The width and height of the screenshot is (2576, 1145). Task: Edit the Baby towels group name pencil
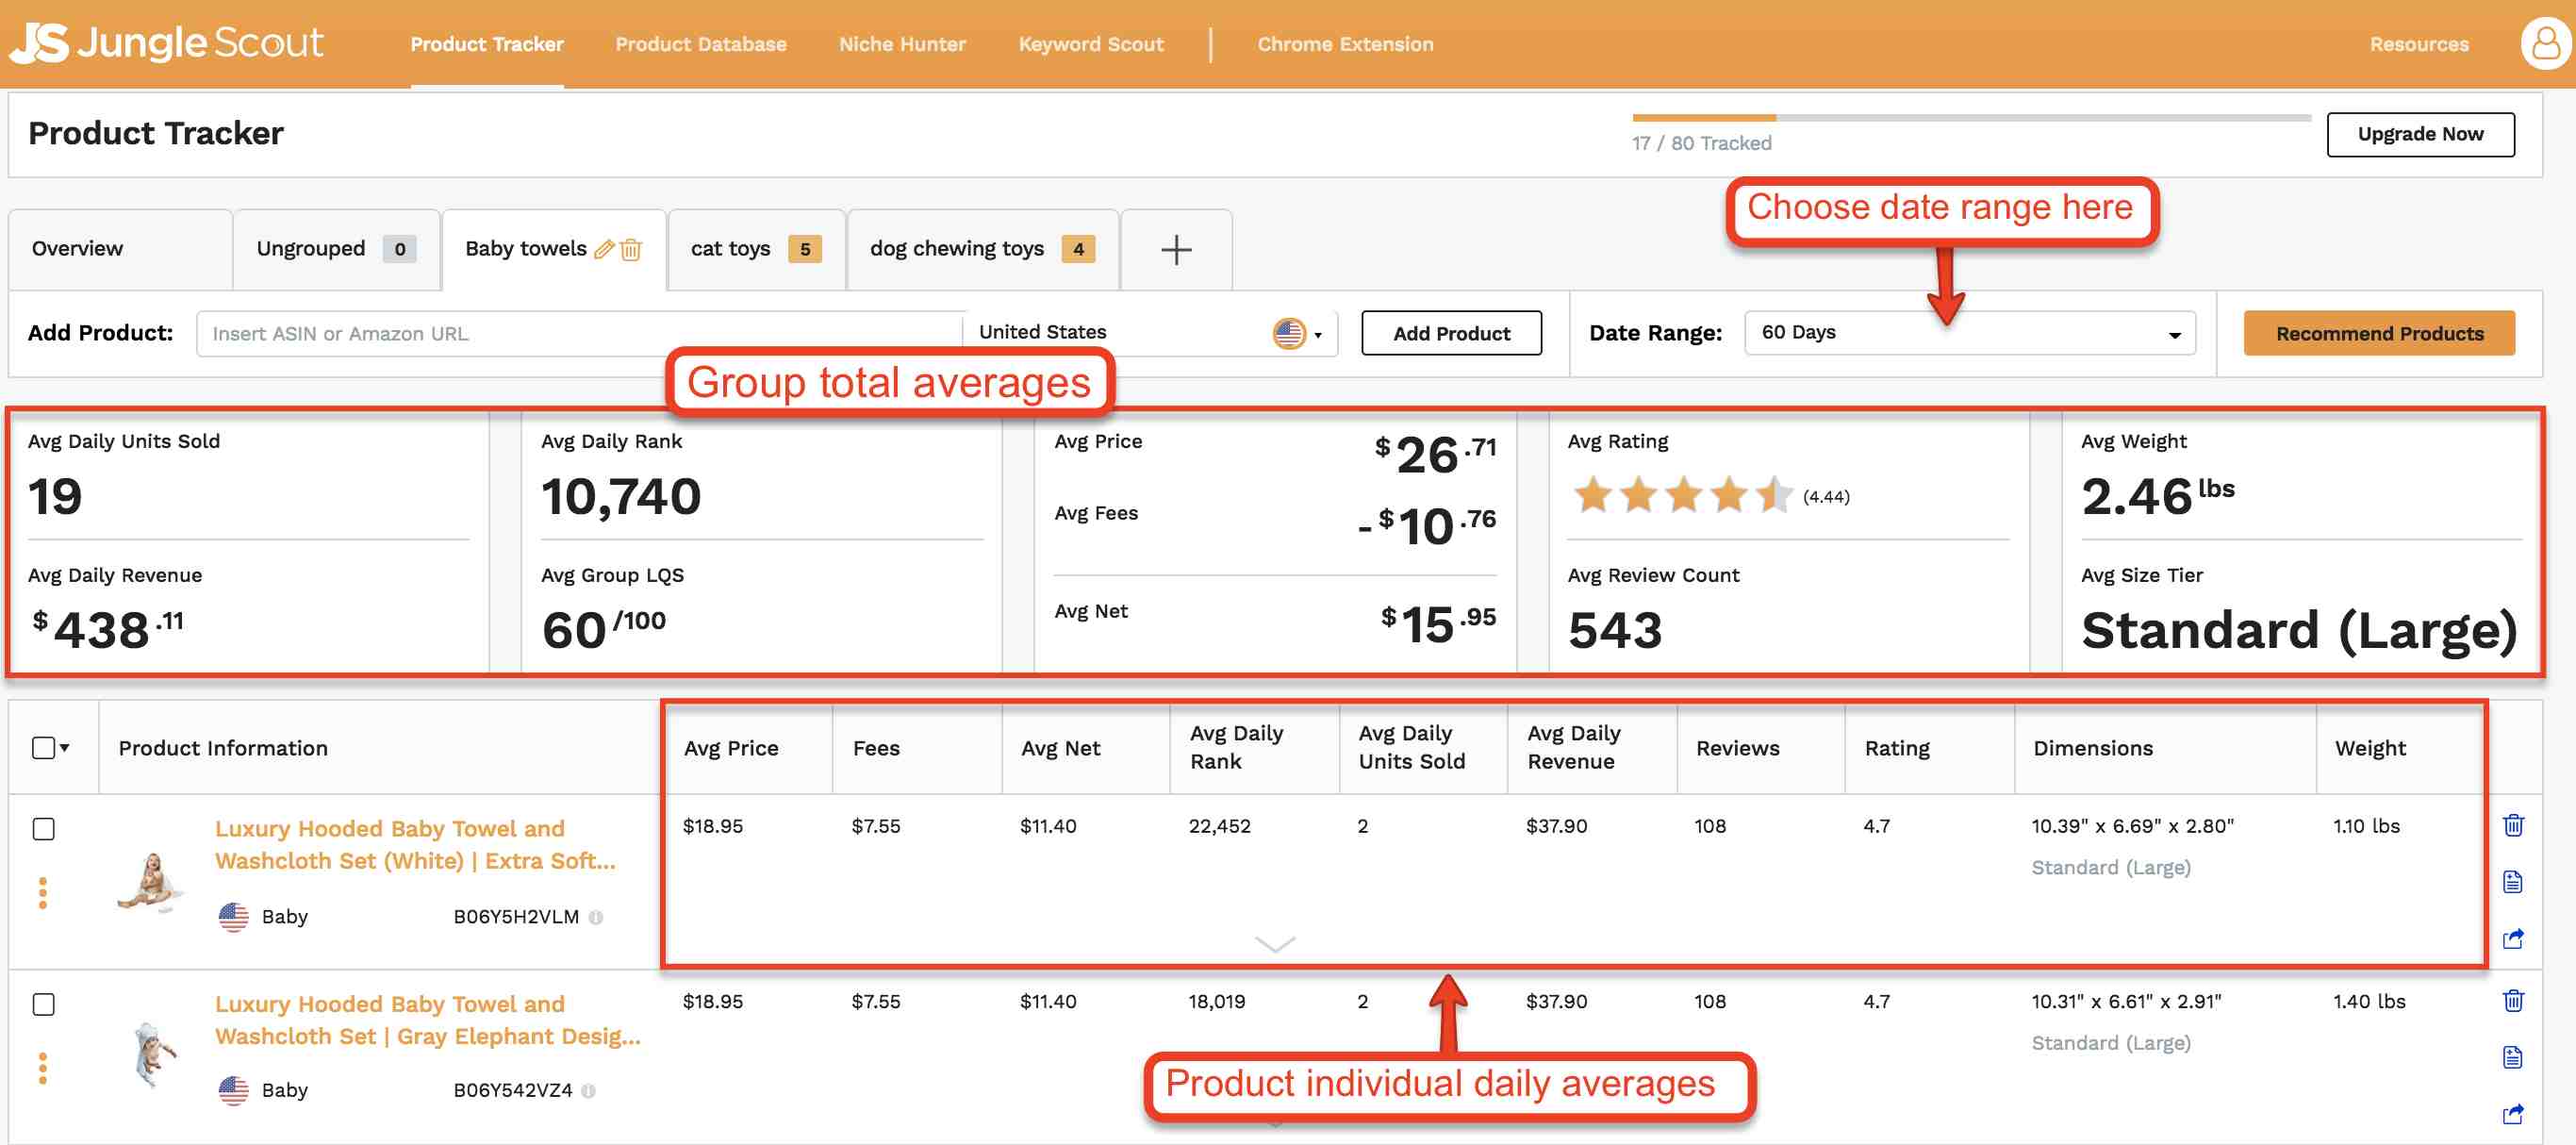click(604, 249)
